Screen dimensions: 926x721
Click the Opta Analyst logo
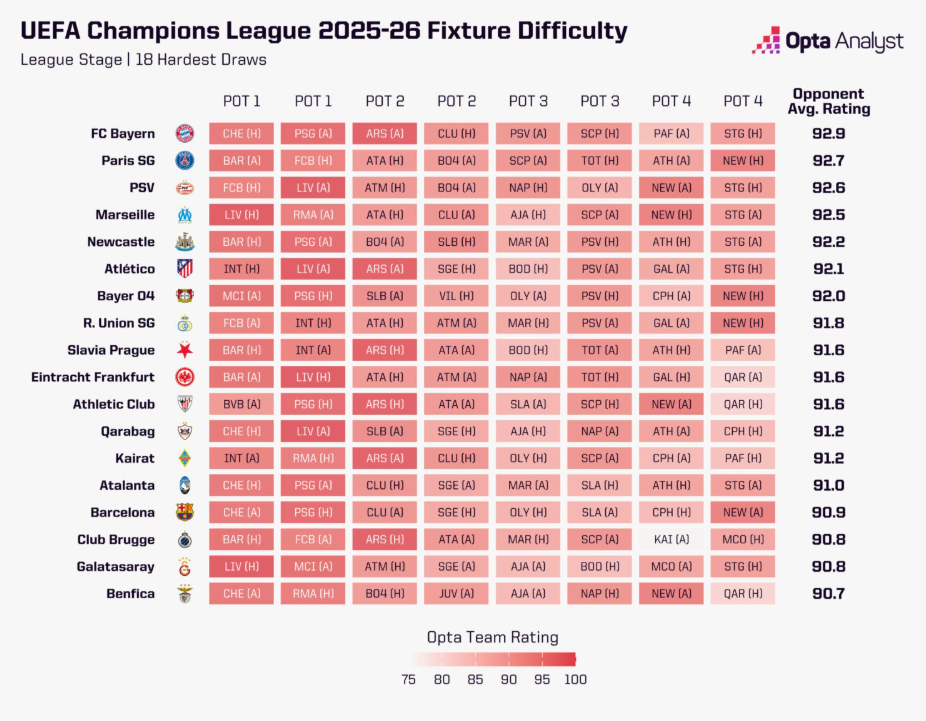827,41
